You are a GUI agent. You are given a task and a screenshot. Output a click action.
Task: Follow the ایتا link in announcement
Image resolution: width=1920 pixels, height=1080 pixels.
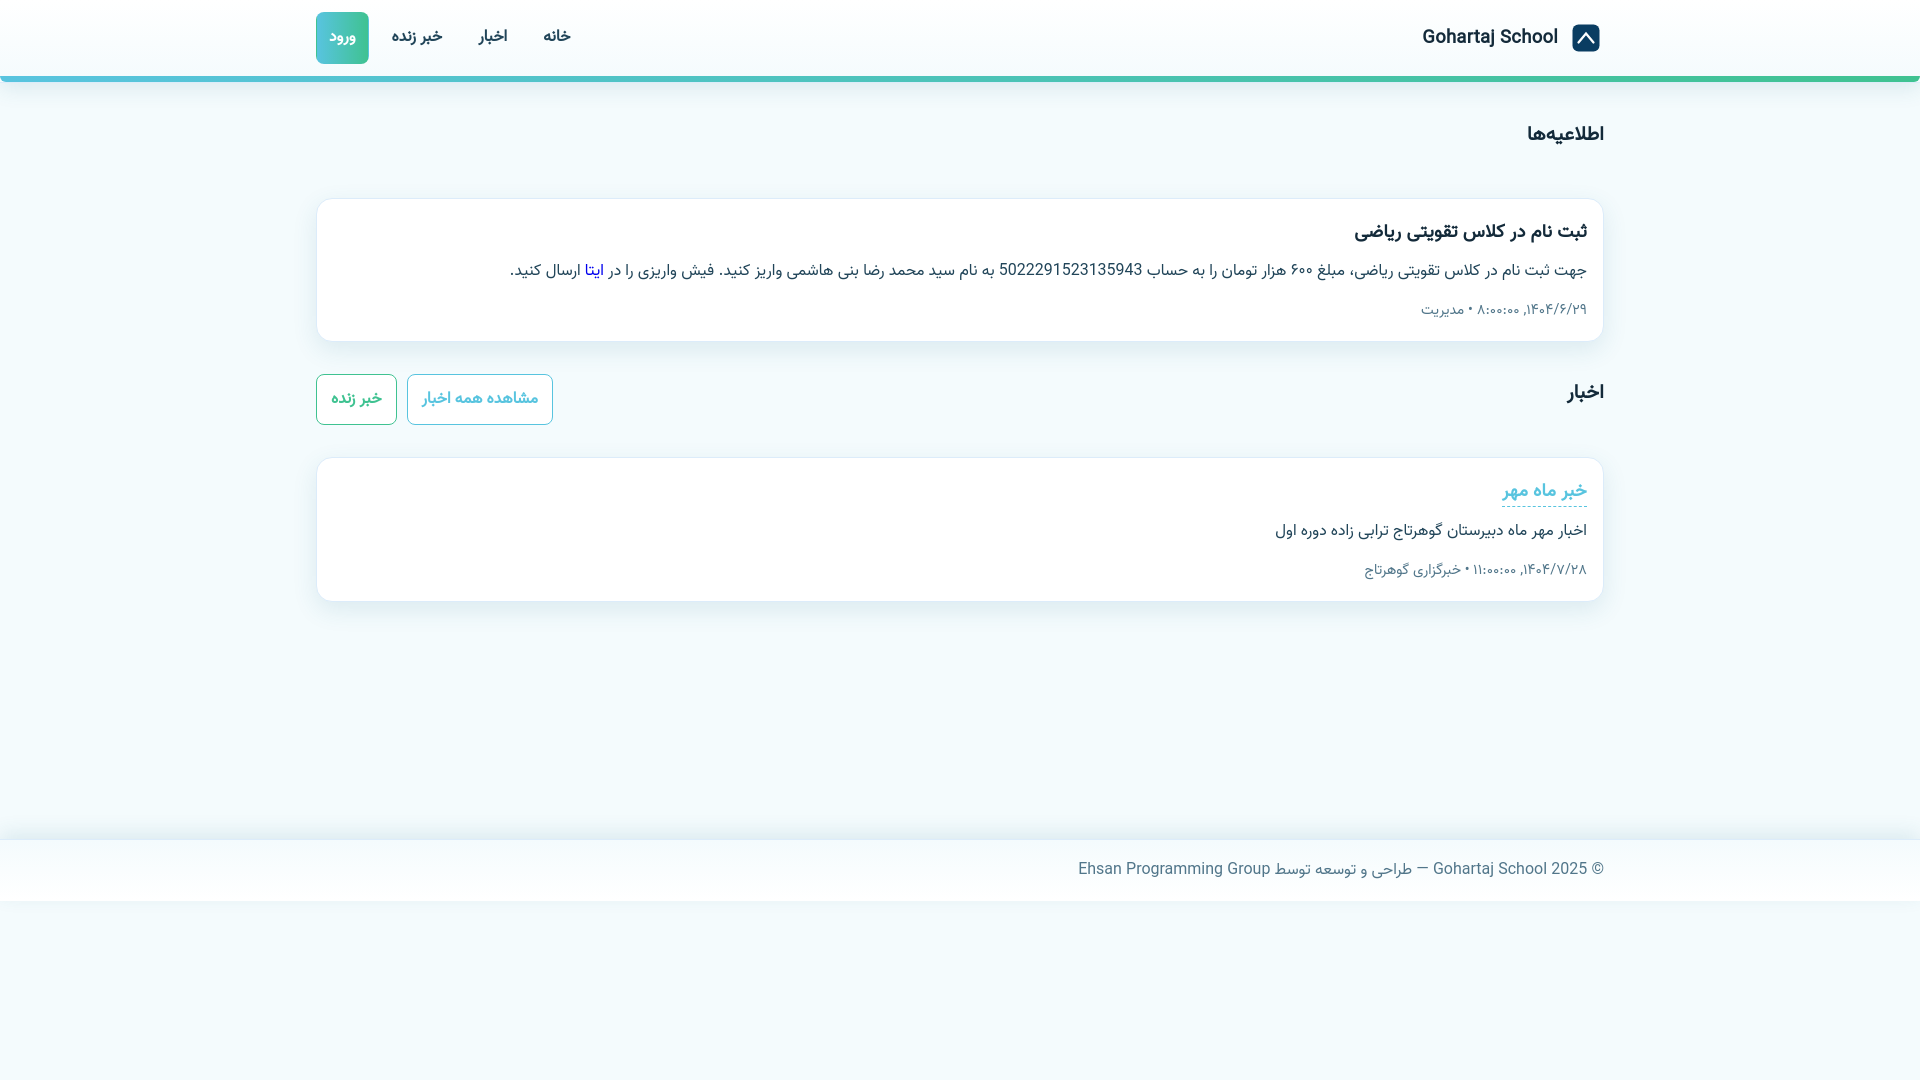[594, 271]
